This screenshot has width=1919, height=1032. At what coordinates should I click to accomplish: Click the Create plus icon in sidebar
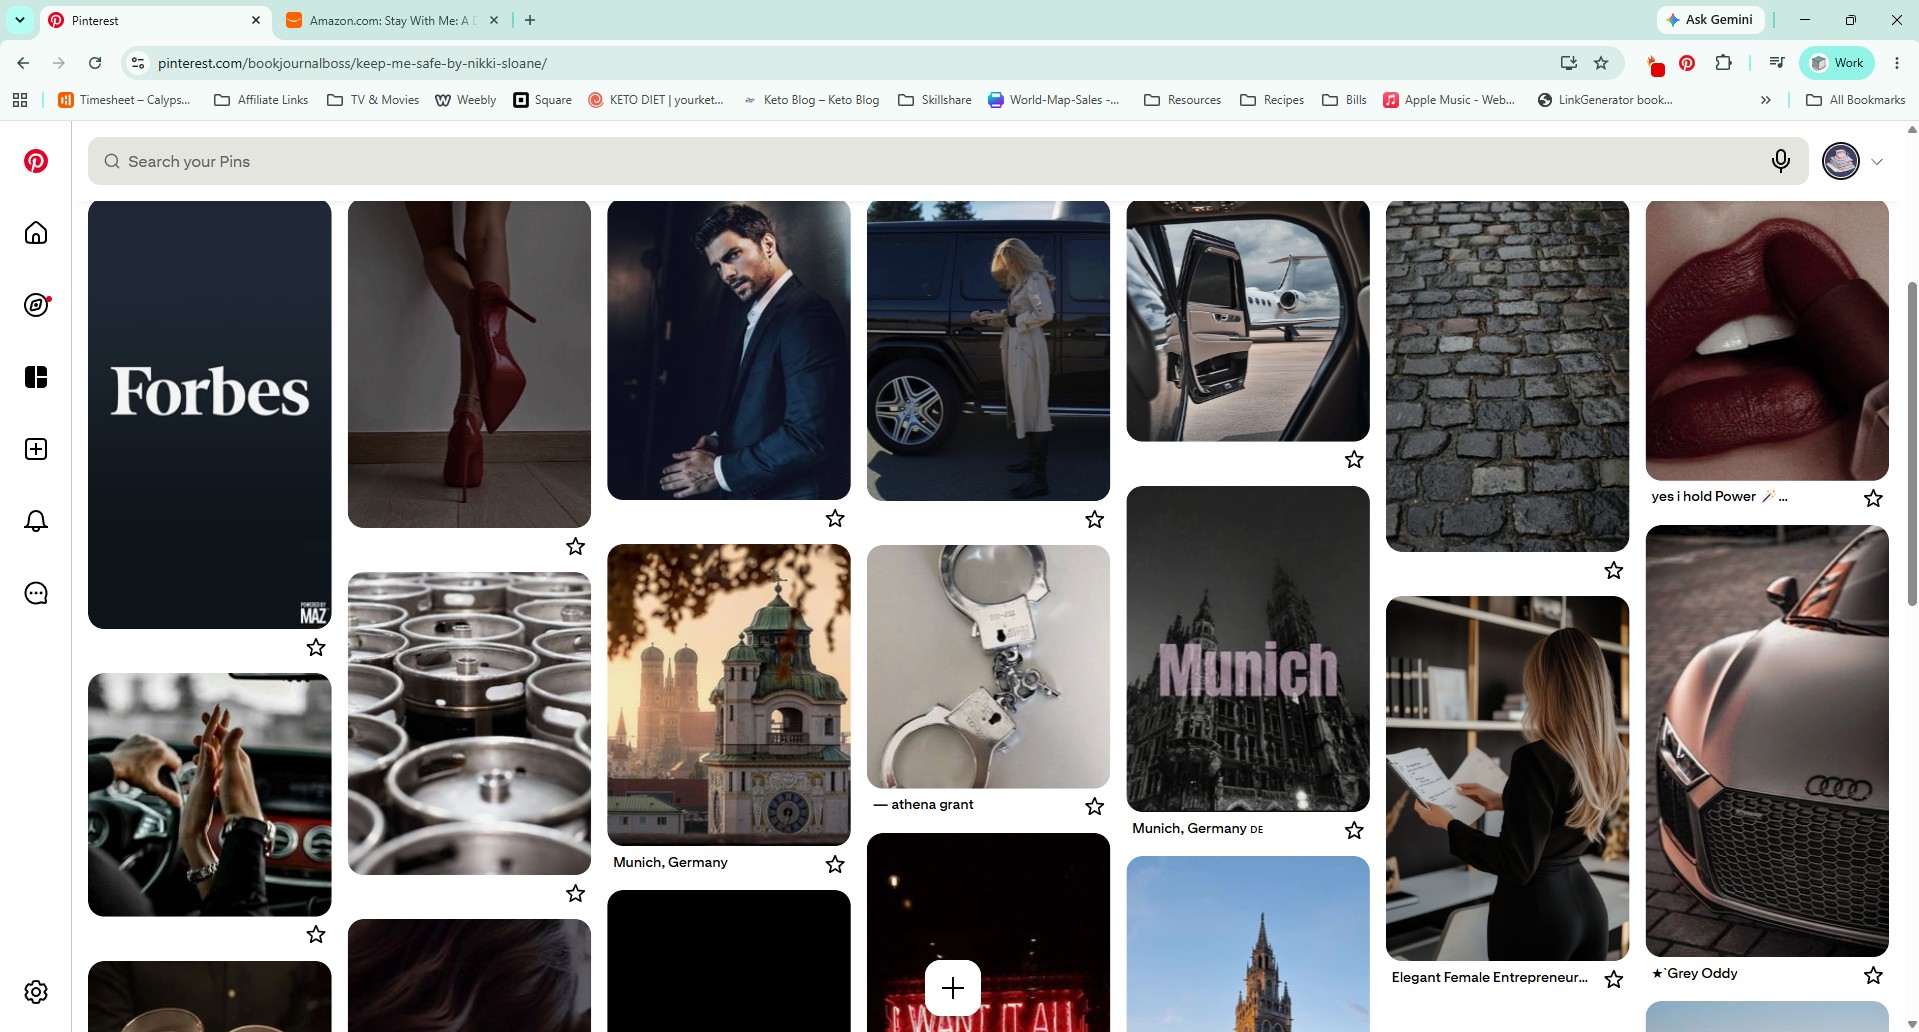[x=36, y=449]
